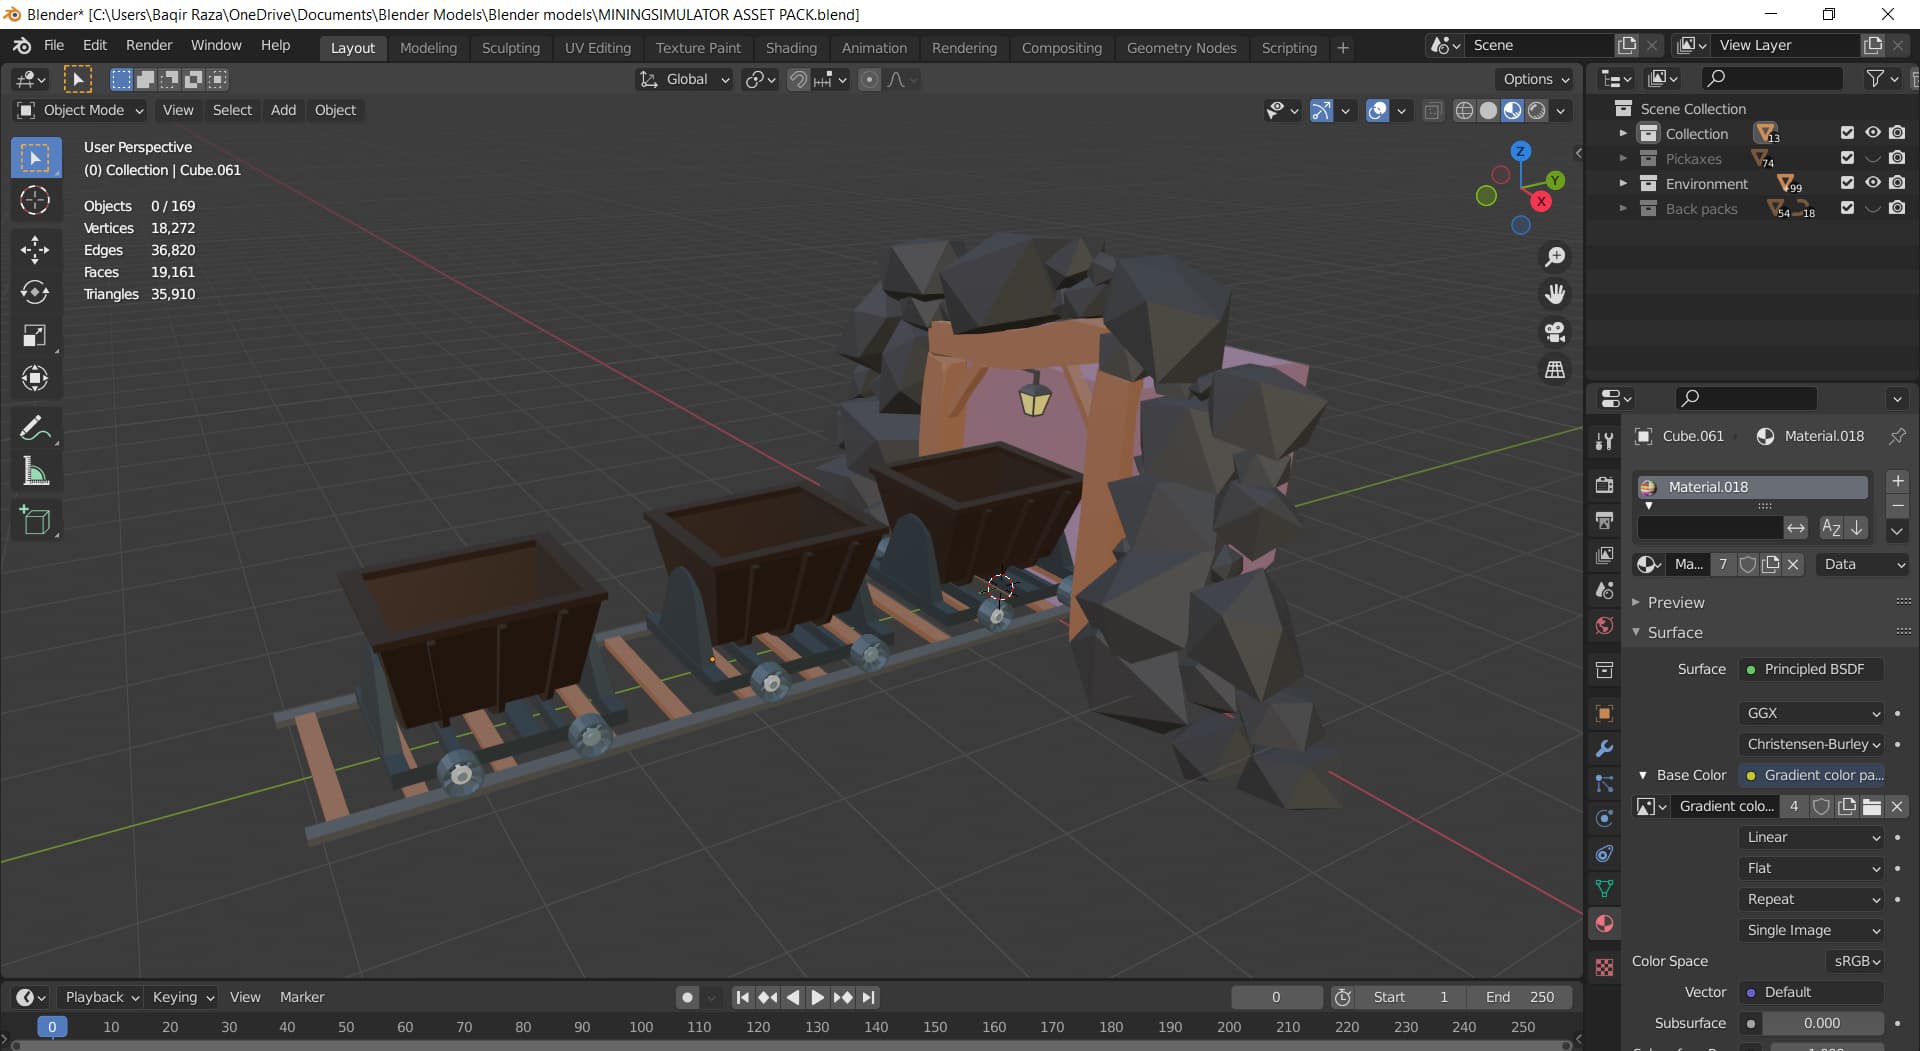Select the Move tool in the viewport toolbar
Screen dimensions: 1920x1051
pos(35,249)
